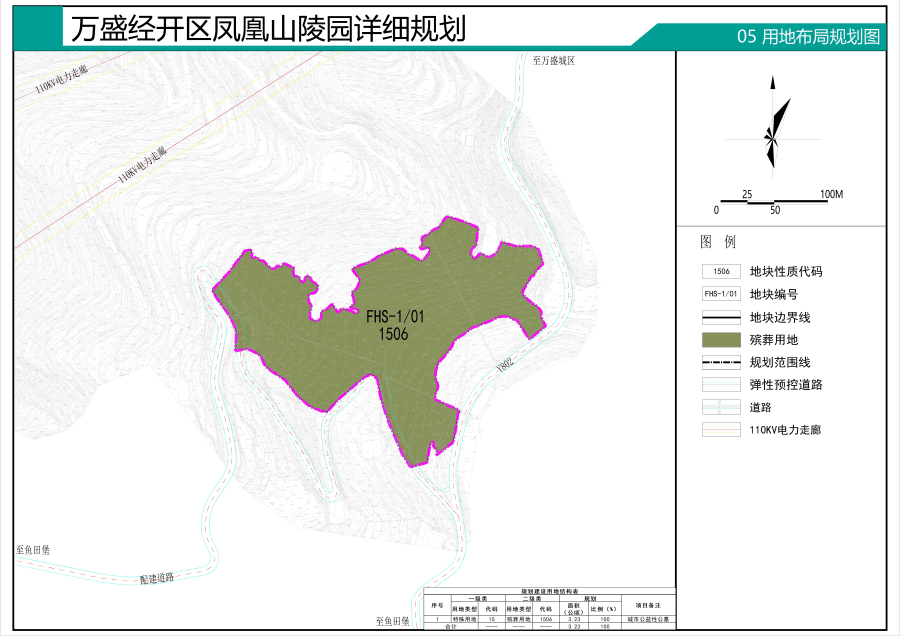Click the FHS-1/01 label on the green parcel

click(395, 316)
